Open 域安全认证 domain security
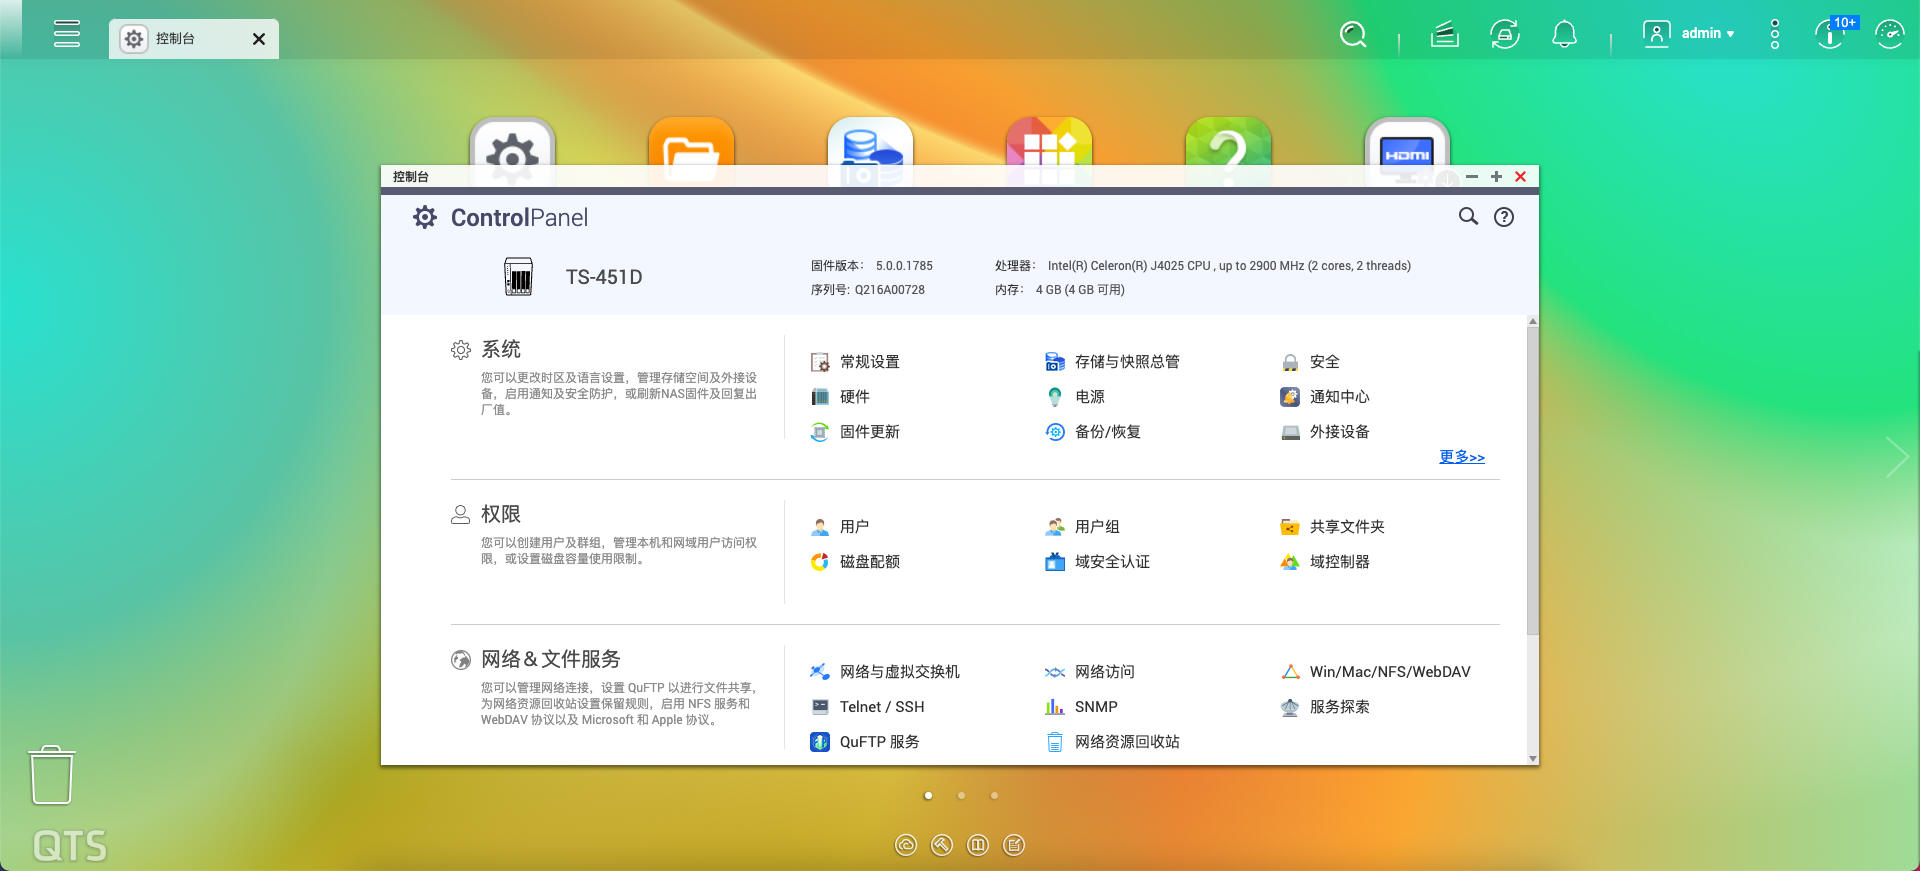Image resolution: width=1920 pixels, height=871 pixels. tap(1097, 562)
